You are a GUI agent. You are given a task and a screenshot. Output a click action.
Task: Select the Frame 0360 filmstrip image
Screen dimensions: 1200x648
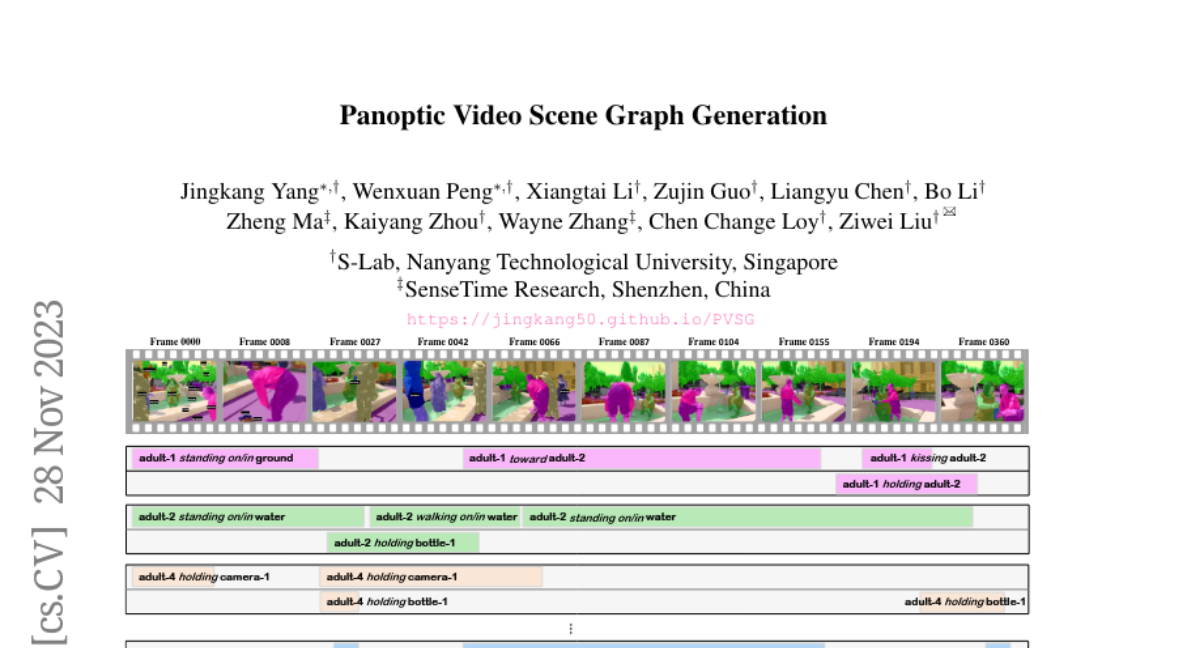[x=983, y=391]
